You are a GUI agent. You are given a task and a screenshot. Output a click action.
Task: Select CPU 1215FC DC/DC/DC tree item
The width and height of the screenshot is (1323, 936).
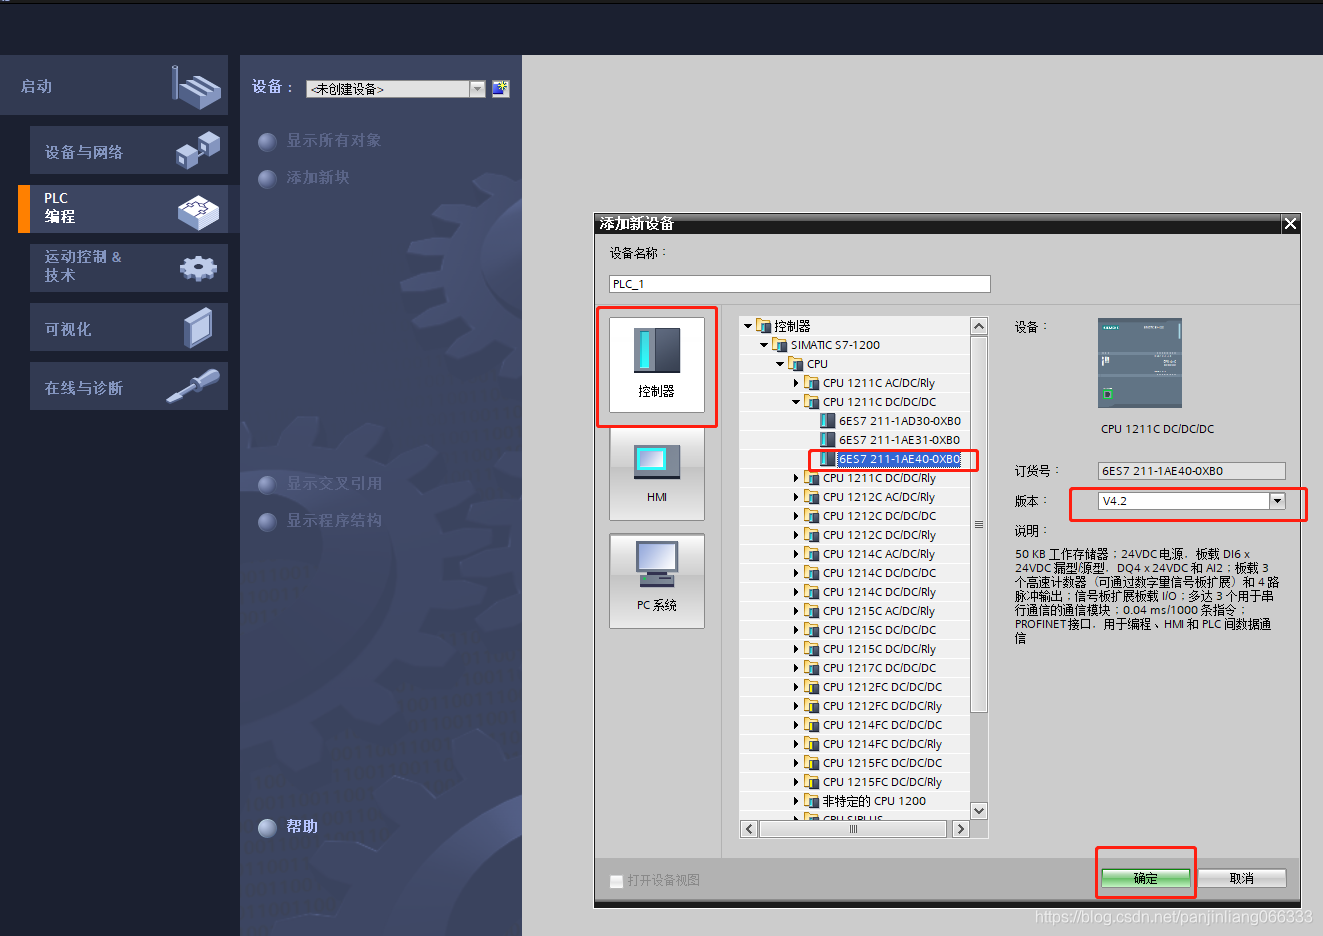882,763
